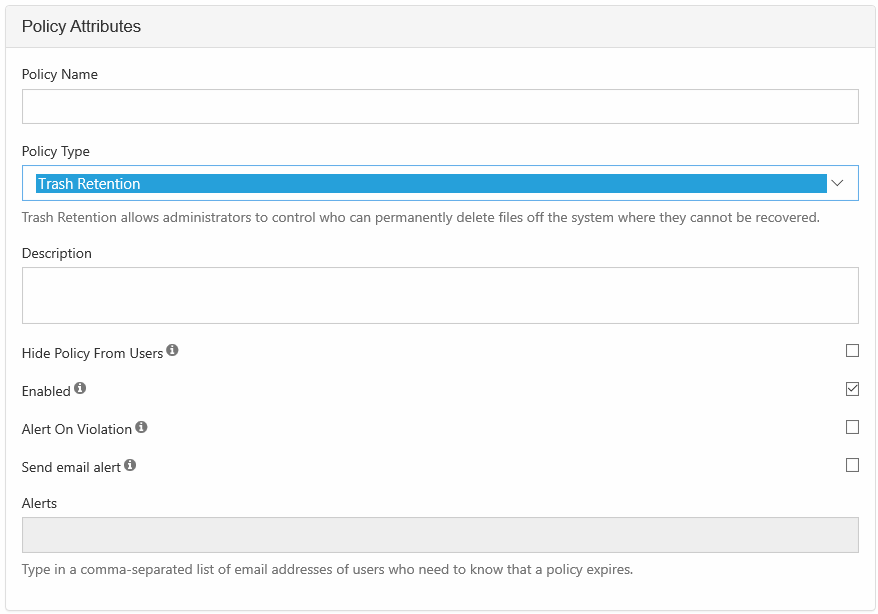The height and width of the screenshot is (614, 878).
Task: Tick the Send email alert checkbox
Action: (852, 465)
